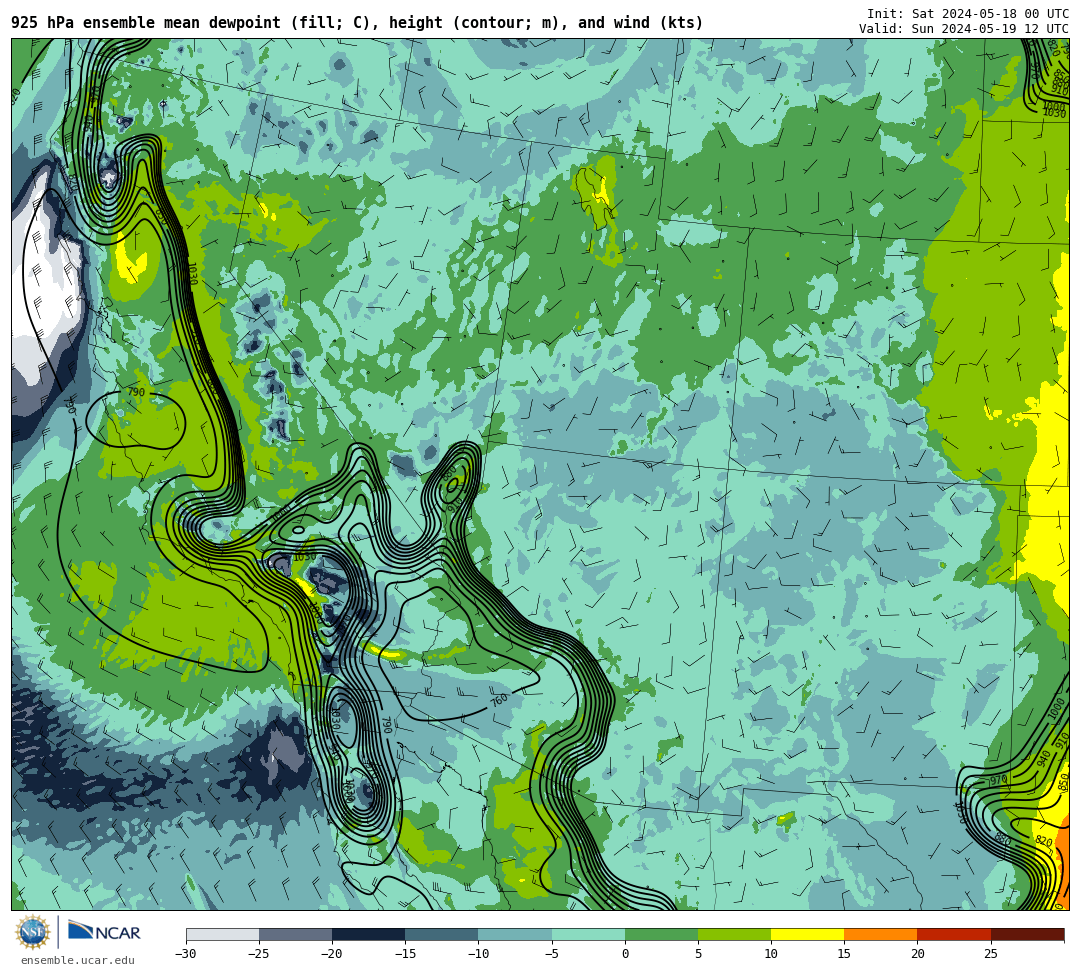Screen dimensions: 1080x973
Task: Click the positive 20 colorbar tick label
Action: [917, 954]
